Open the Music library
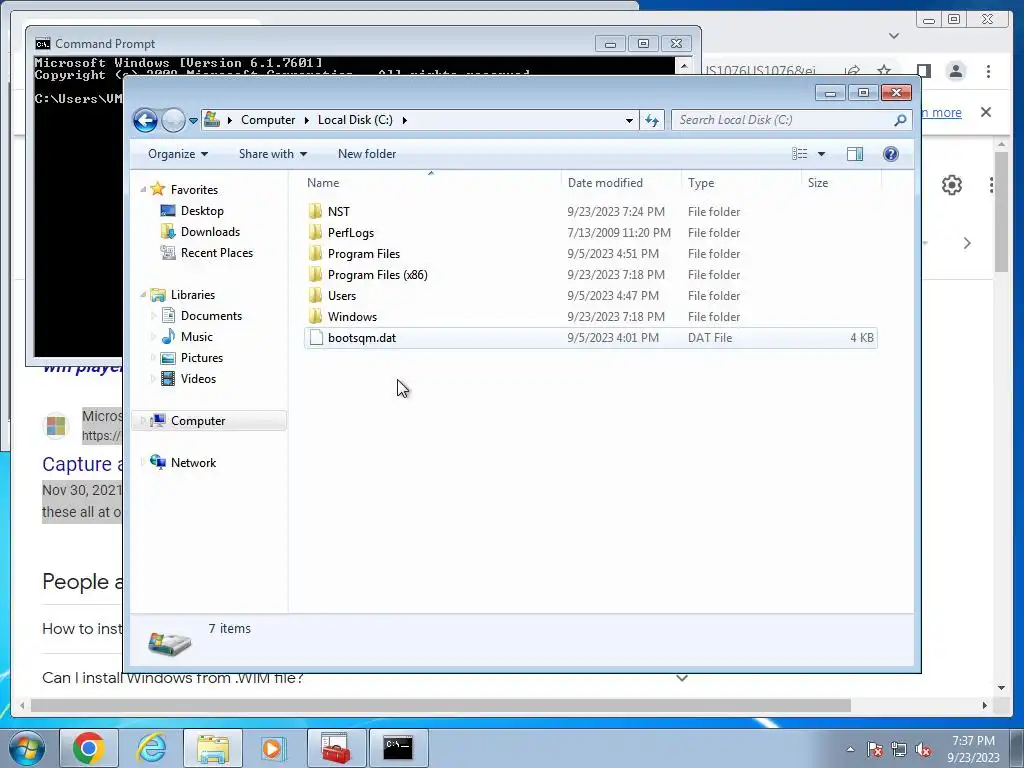This screenshot has width=1024, height=768. click(x=196, y=337)
